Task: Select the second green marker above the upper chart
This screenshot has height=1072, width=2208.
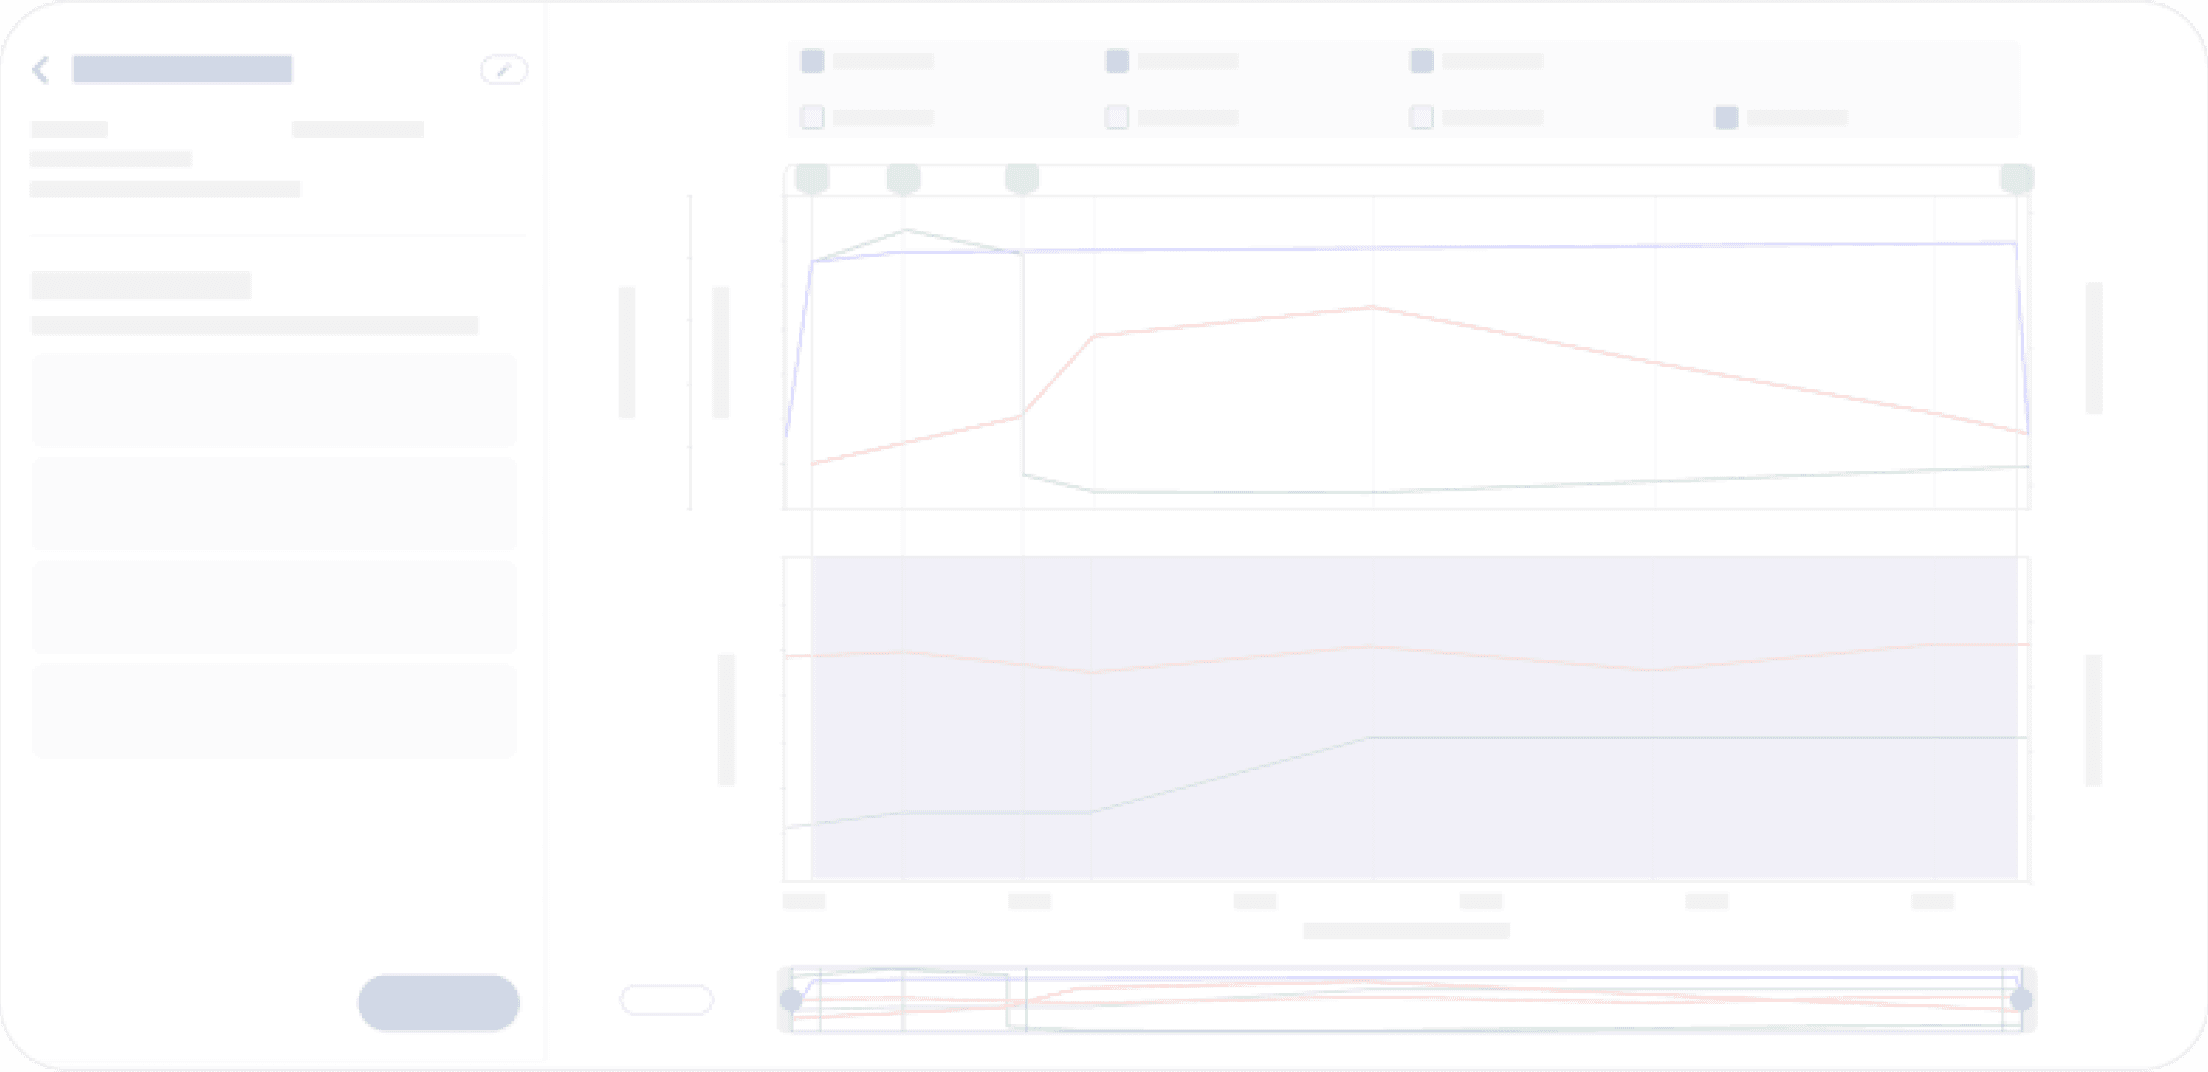Action: [x=904, y=179]
